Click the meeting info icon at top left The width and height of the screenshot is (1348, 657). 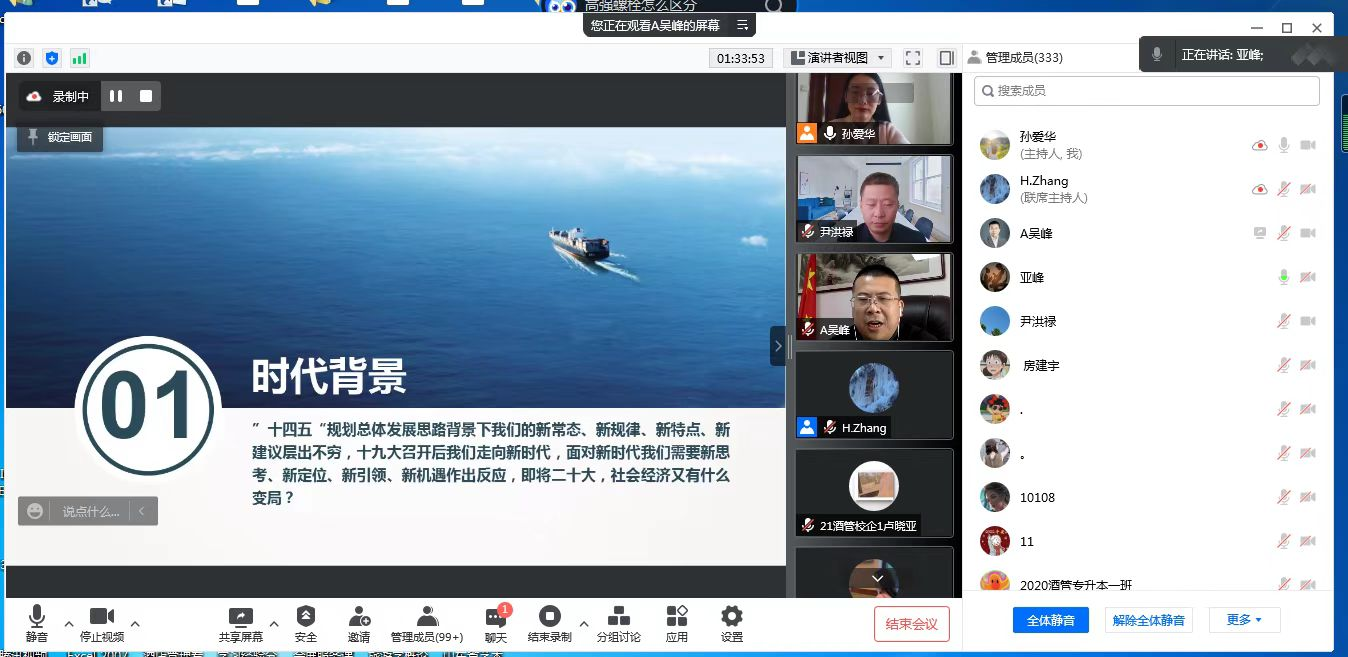click(x=24, y=58)
